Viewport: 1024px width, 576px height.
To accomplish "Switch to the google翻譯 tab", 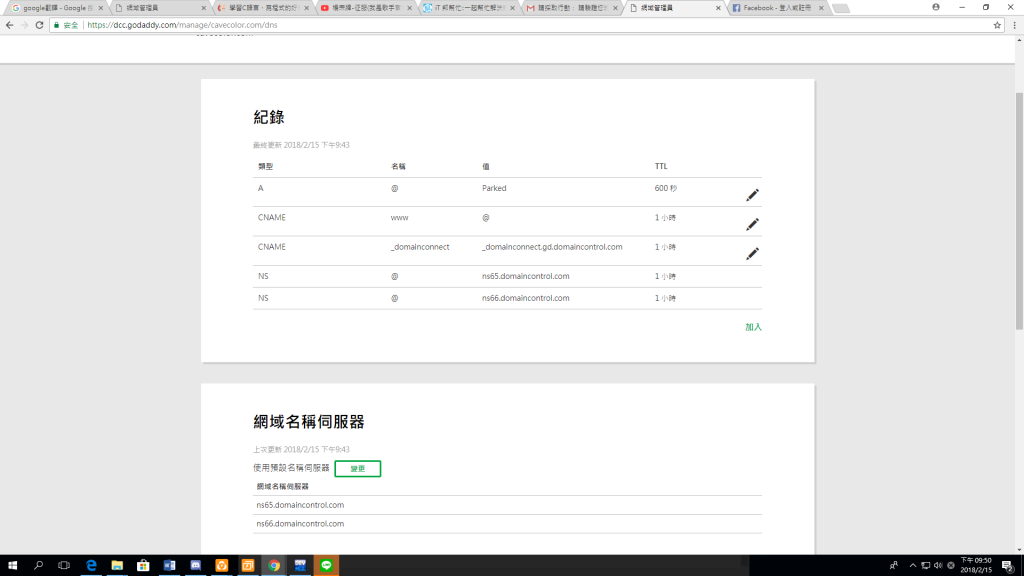I will coord(57,8).
